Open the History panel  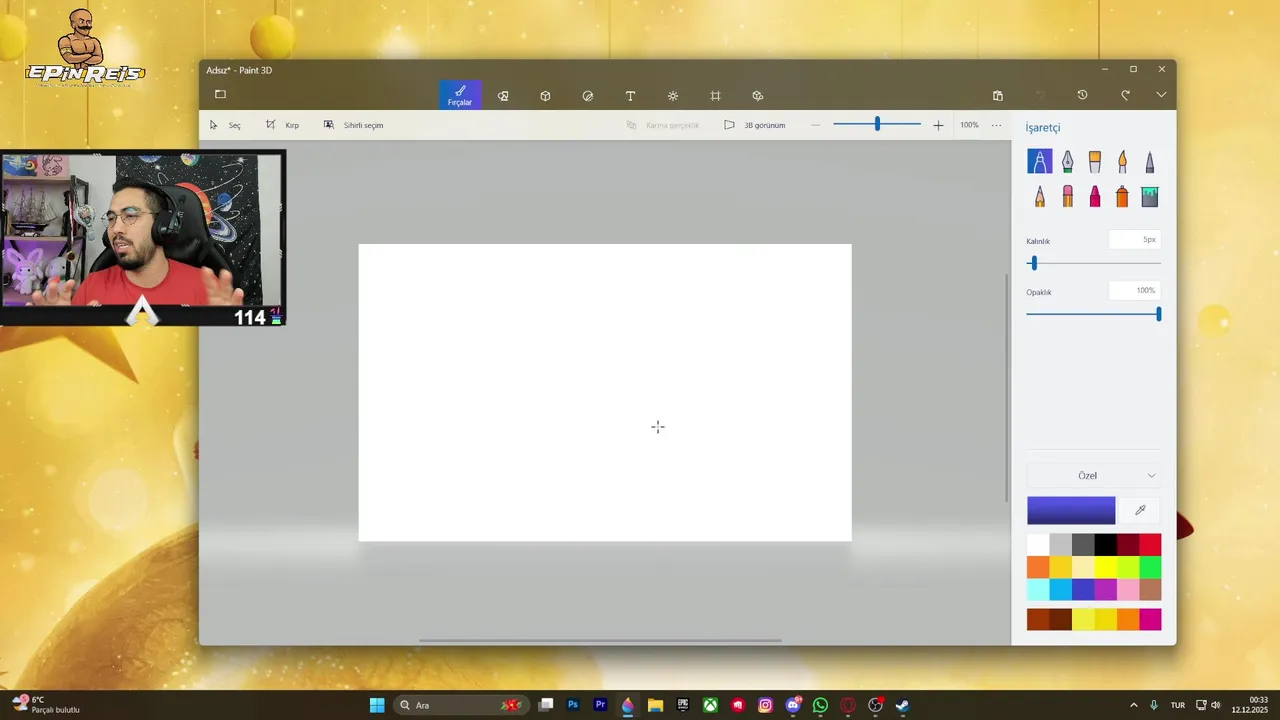[1082, 95]
